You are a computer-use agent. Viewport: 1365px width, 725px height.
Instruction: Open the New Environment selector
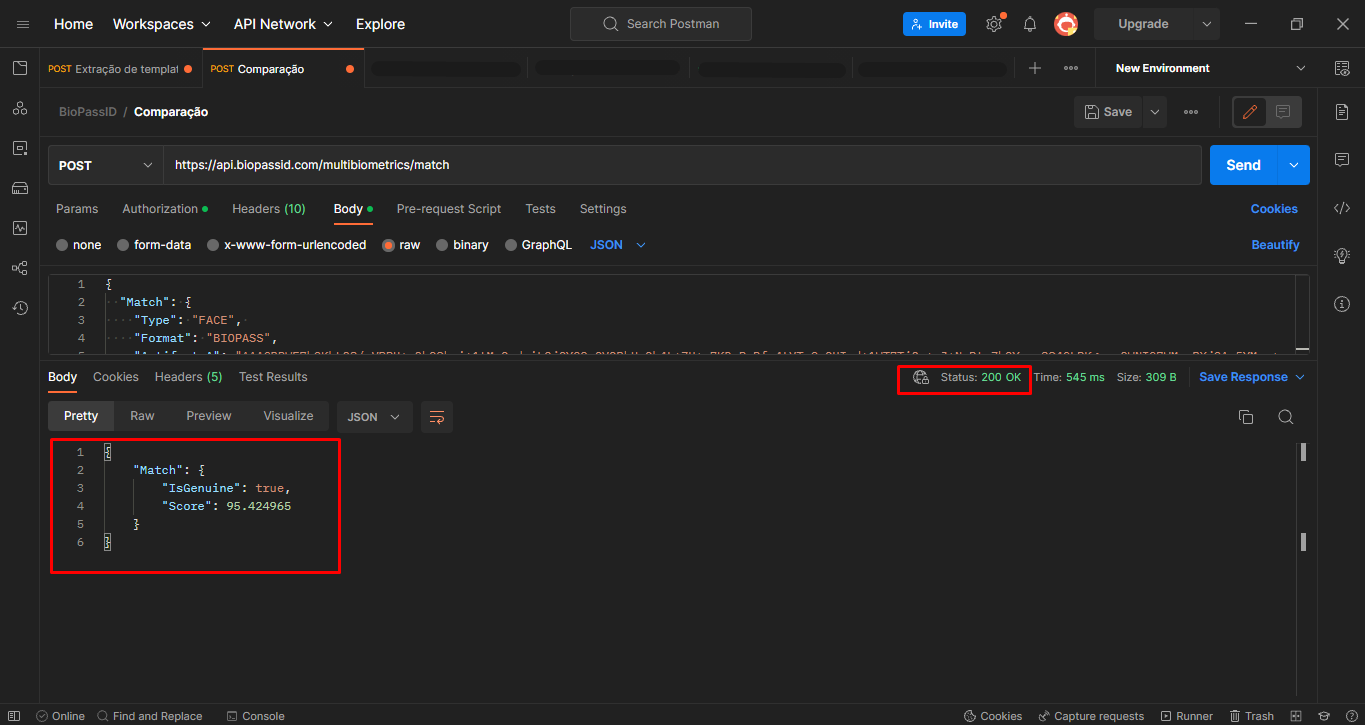click(x=1210, y=68)
